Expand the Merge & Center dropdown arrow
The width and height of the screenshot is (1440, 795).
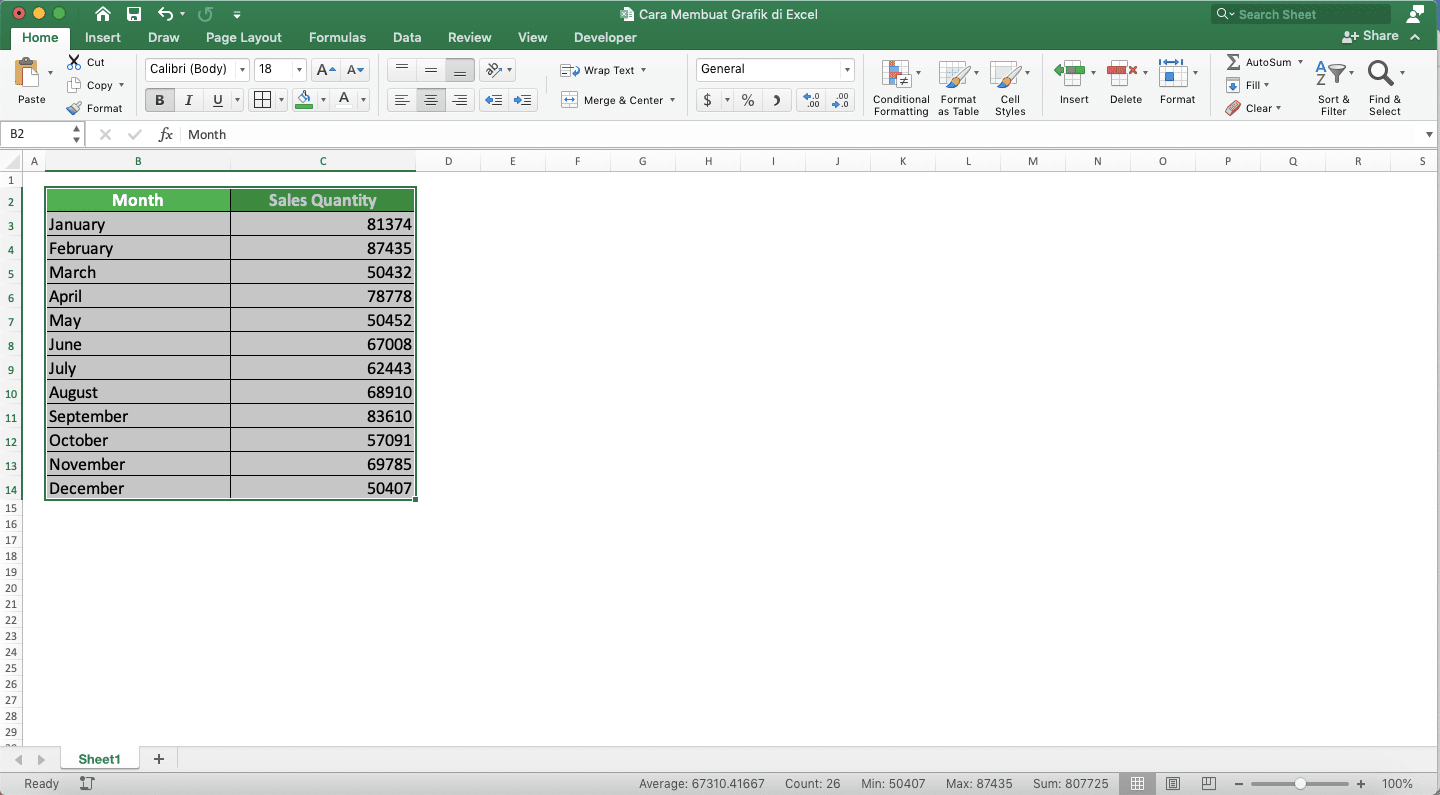point(673,100)
